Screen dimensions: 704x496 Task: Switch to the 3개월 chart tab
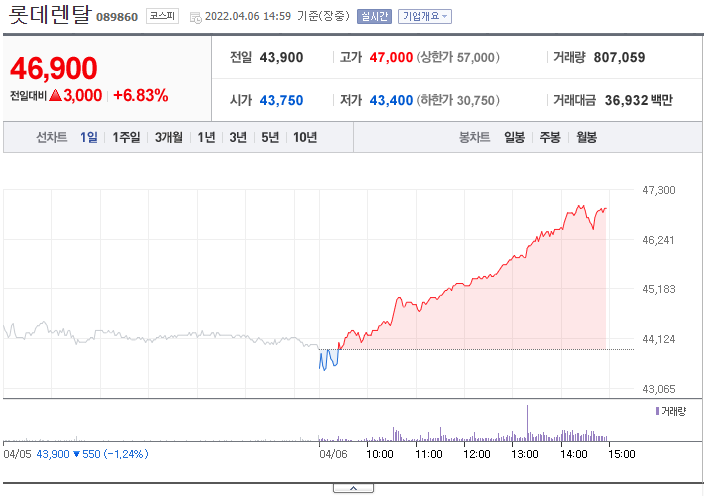click(168, 137)
